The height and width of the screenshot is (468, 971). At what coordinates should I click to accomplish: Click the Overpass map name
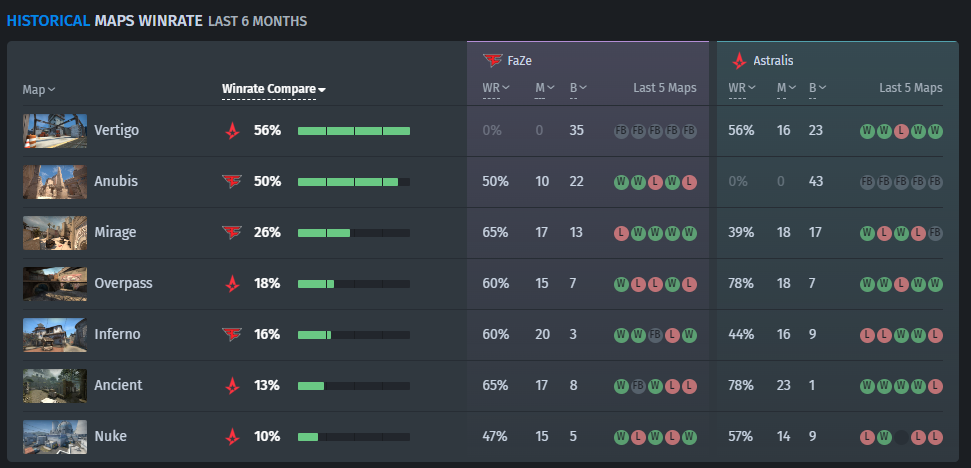[x=123, y=284]
